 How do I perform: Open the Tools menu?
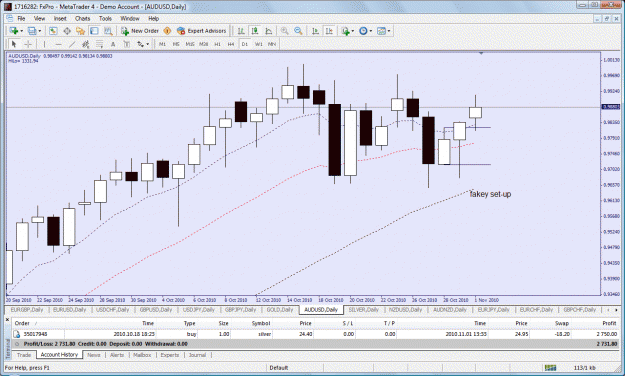[105, 18]
